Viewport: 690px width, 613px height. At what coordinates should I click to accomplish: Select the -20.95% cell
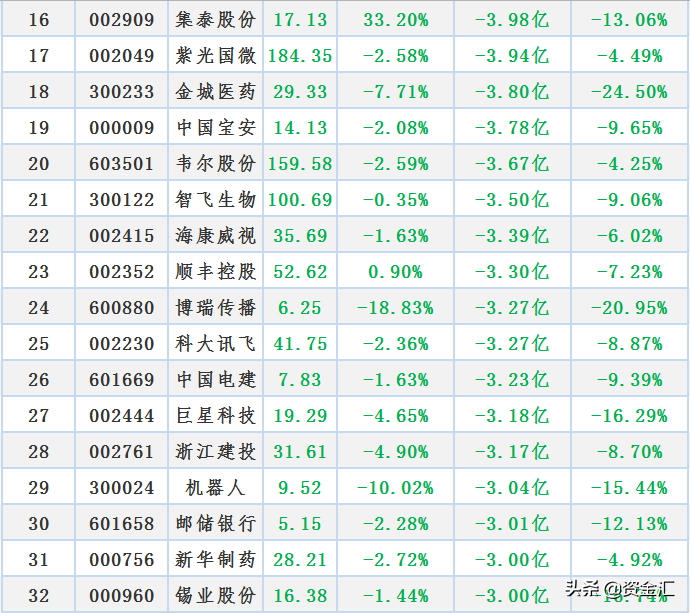tap(629, 308)
